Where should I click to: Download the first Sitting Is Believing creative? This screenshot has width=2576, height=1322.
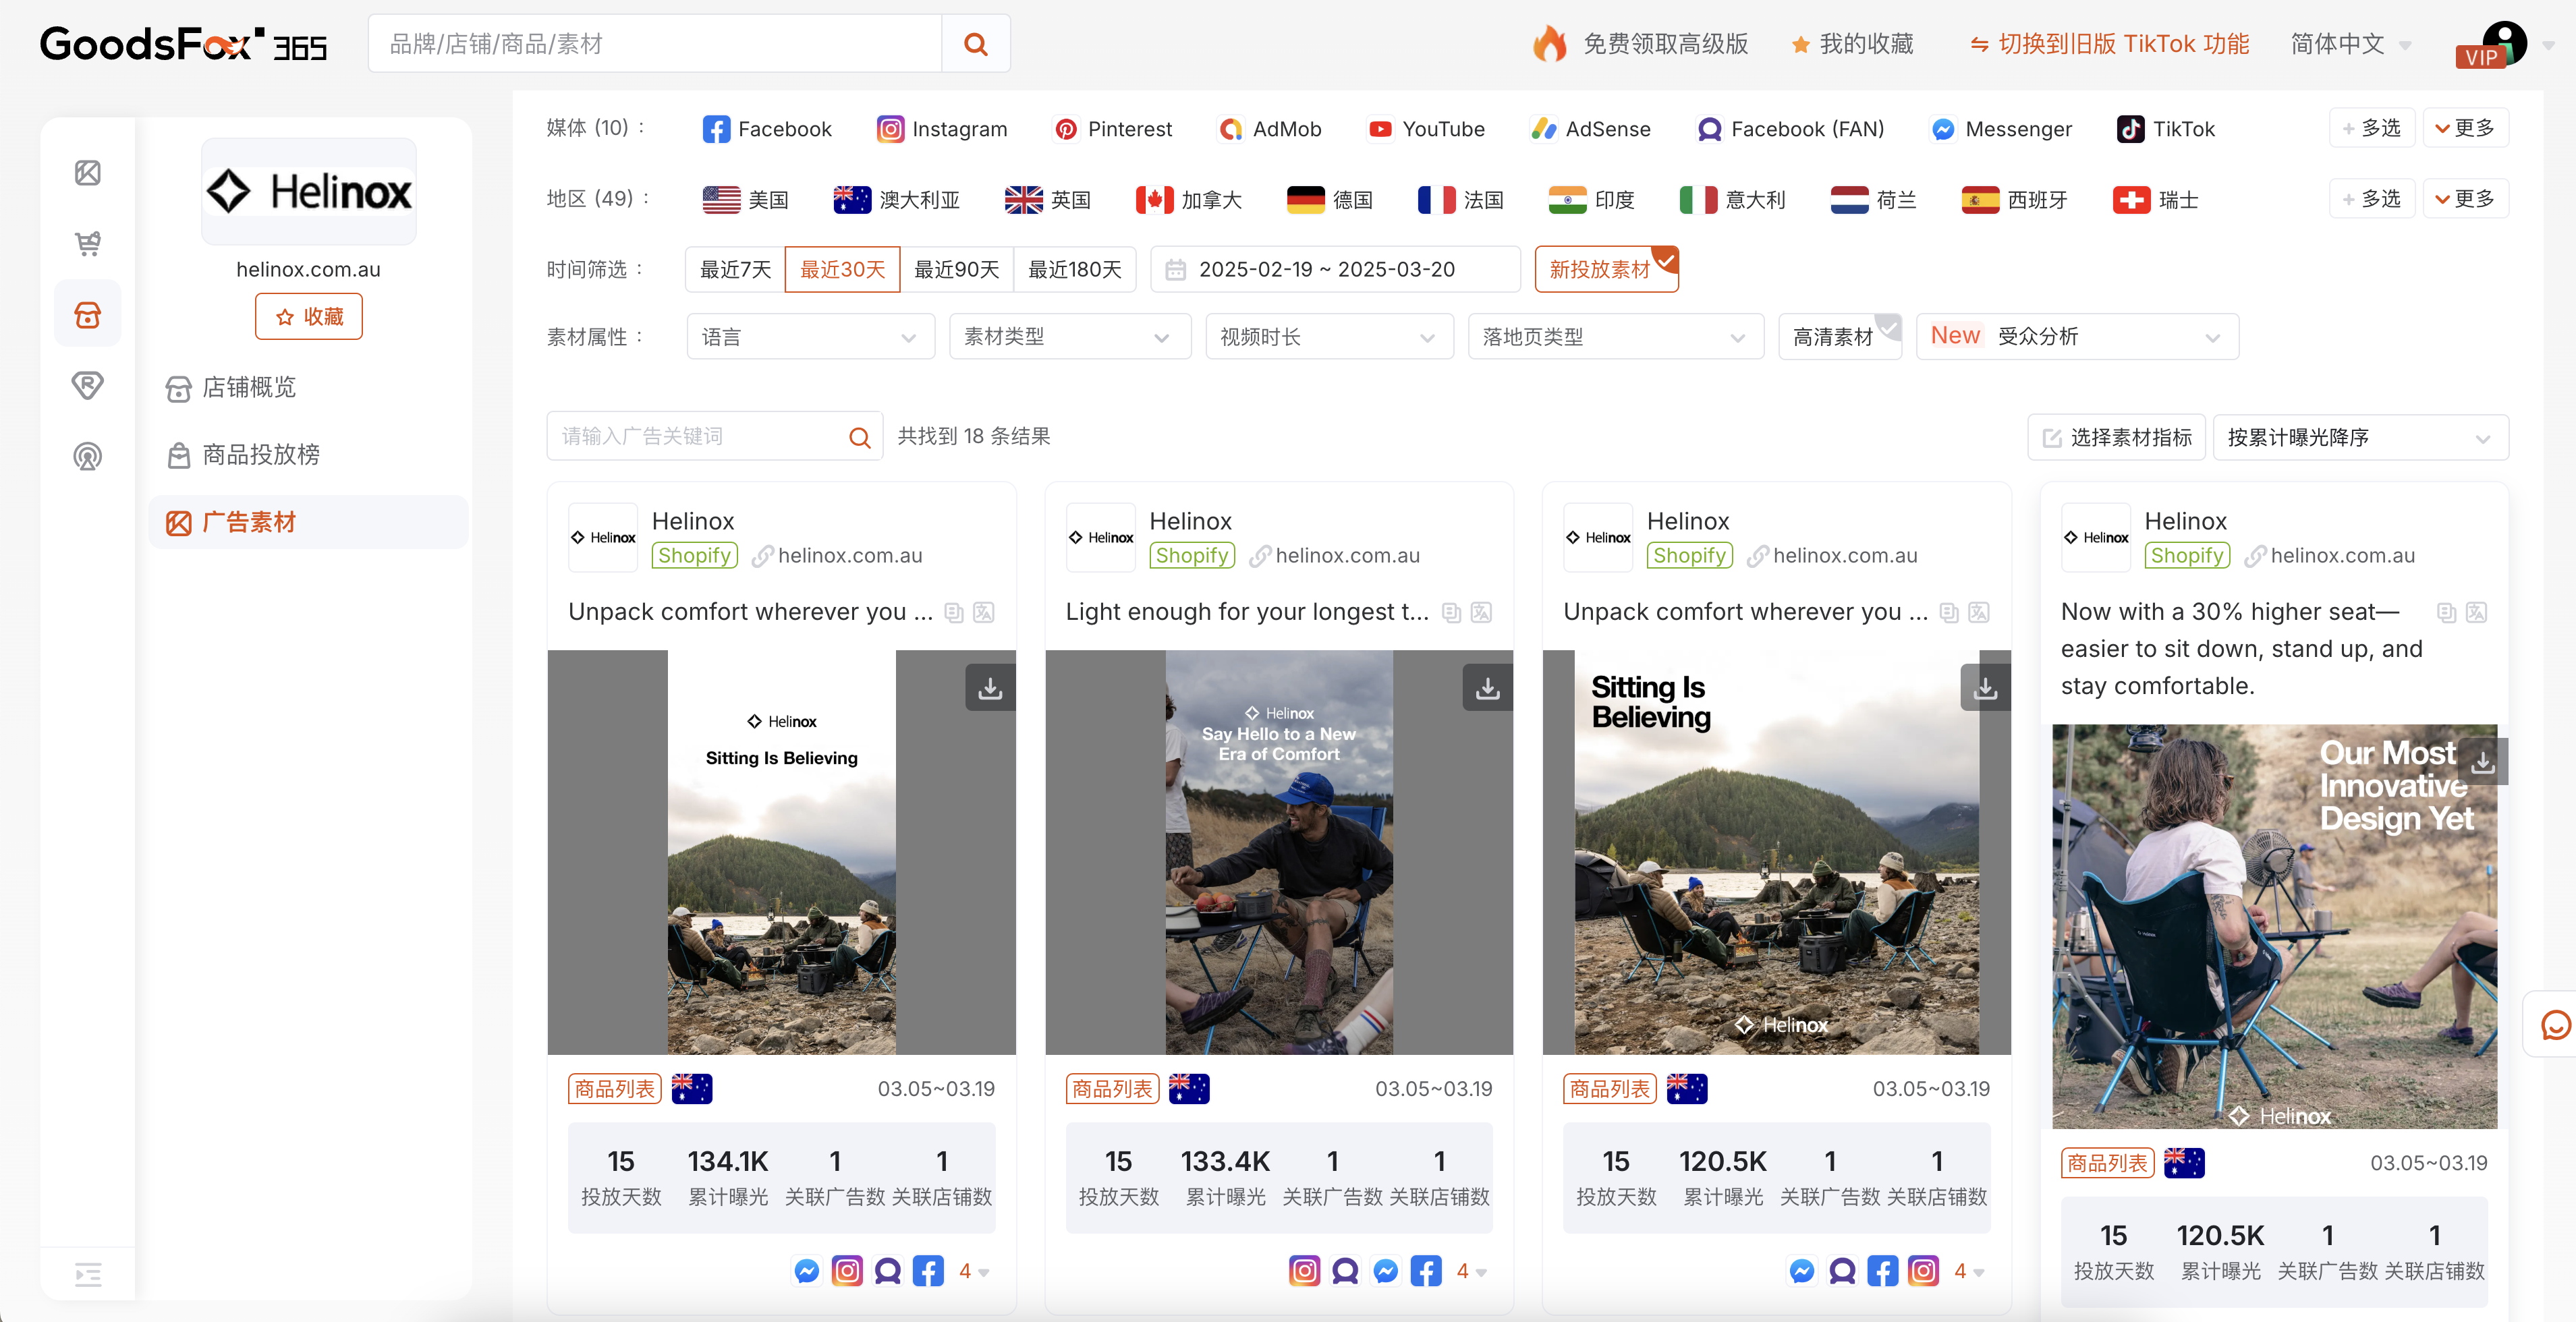tap(989, 688)
